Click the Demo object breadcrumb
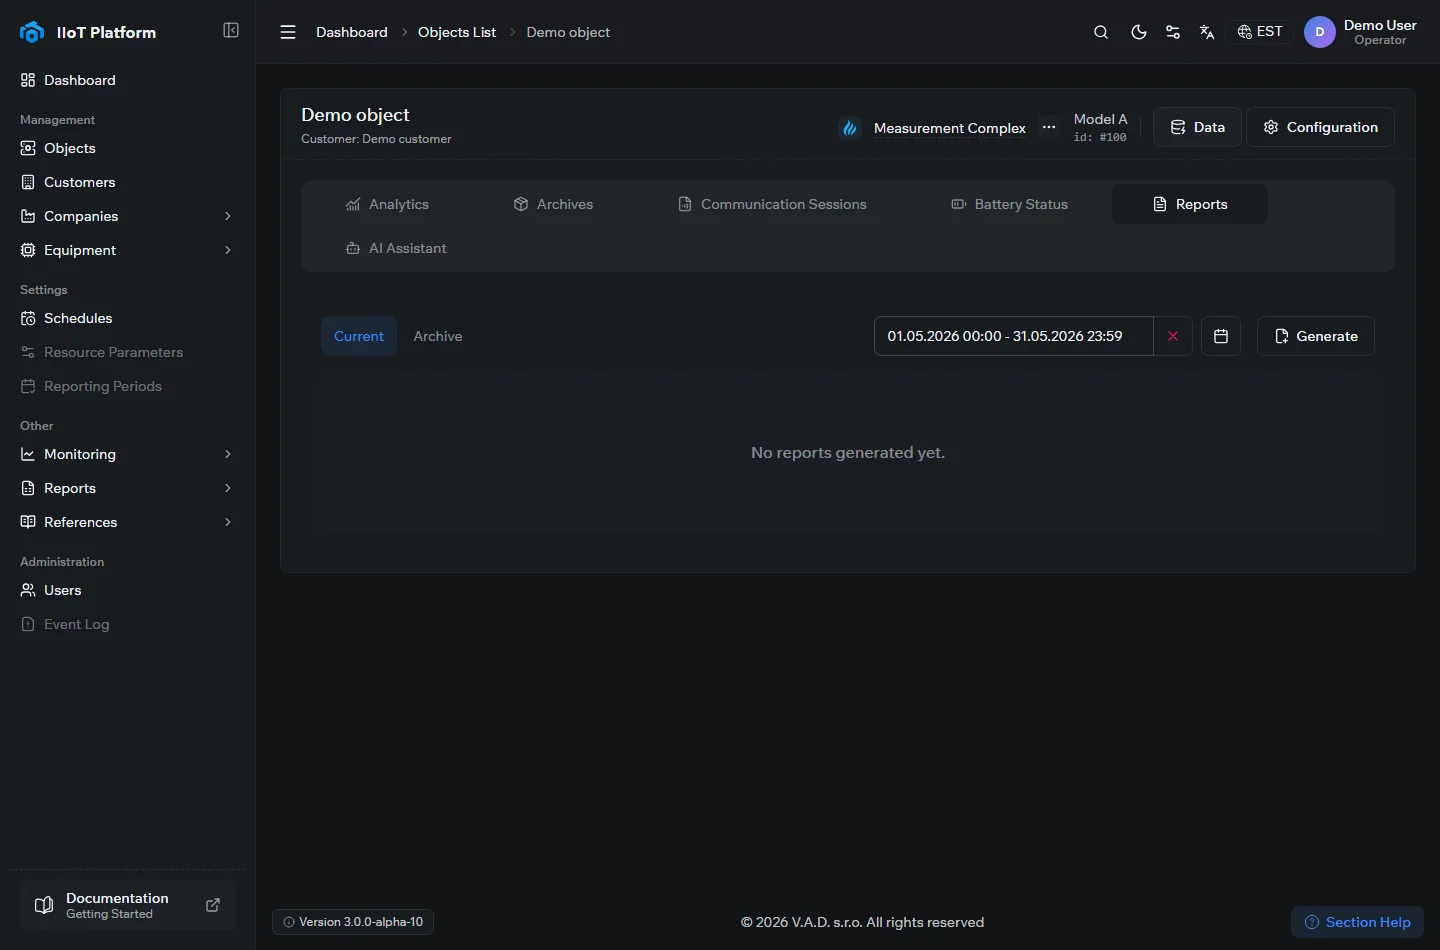Image resolution: width=1440 pixels, height=950 pixels. pyautogui.click(x=568, y=32)
